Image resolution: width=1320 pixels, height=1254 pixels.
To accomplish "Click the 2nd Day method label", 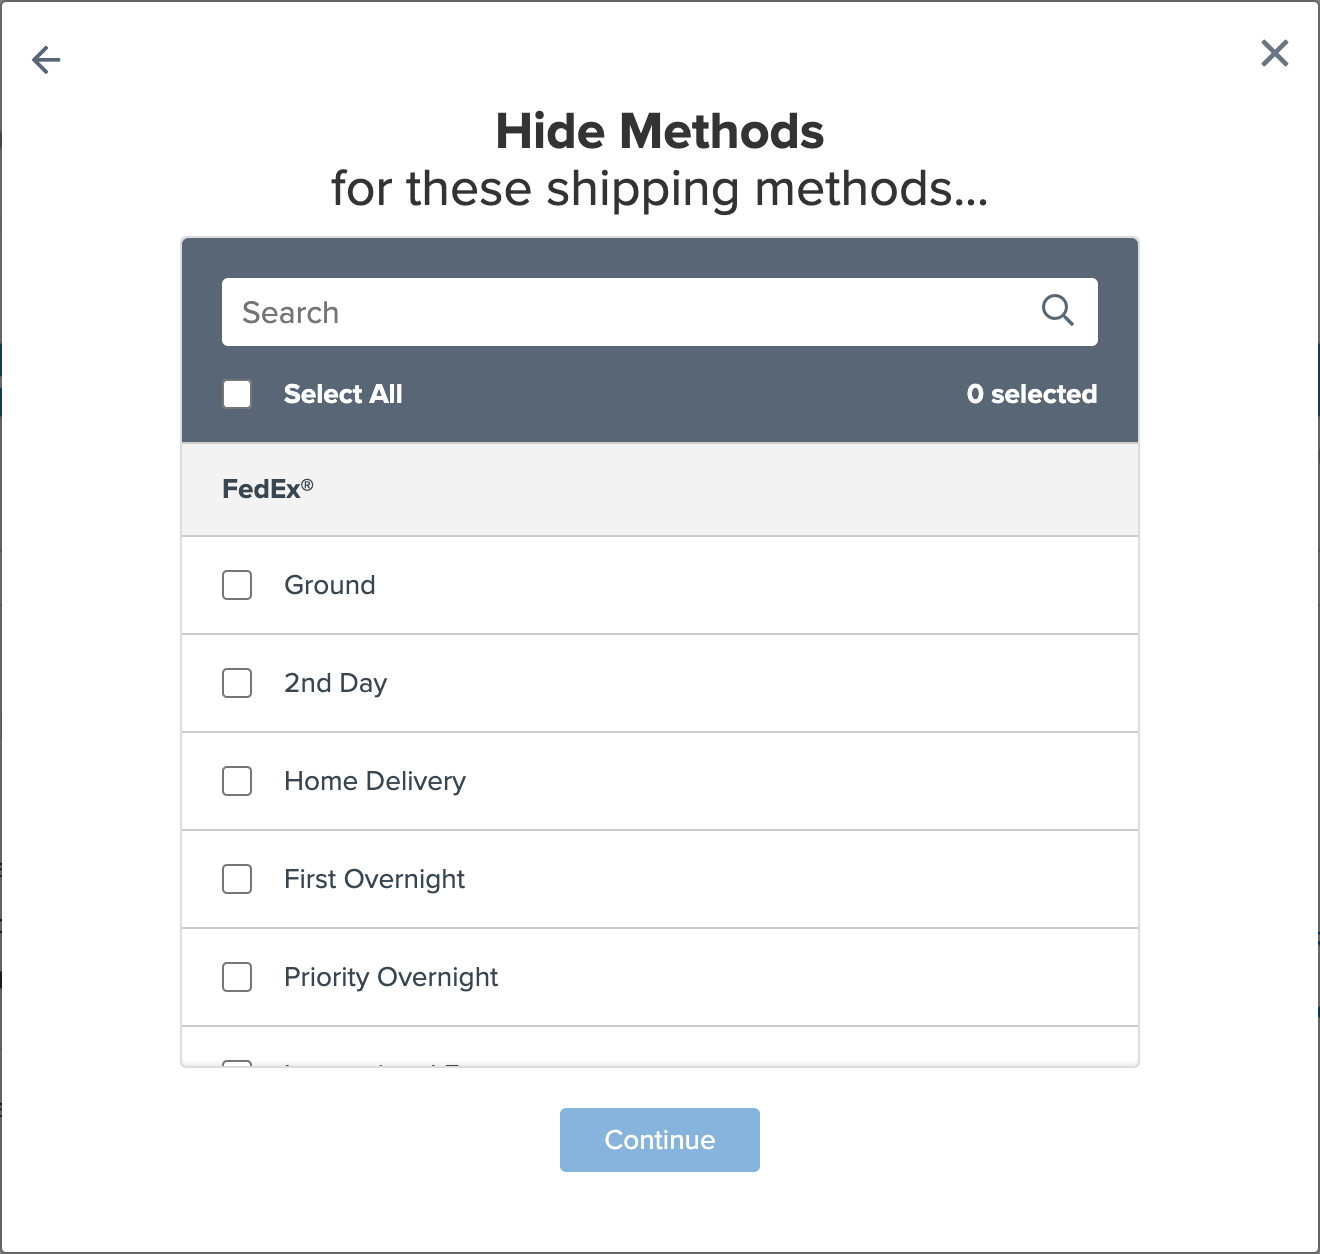I will click(x=335, y=683).
